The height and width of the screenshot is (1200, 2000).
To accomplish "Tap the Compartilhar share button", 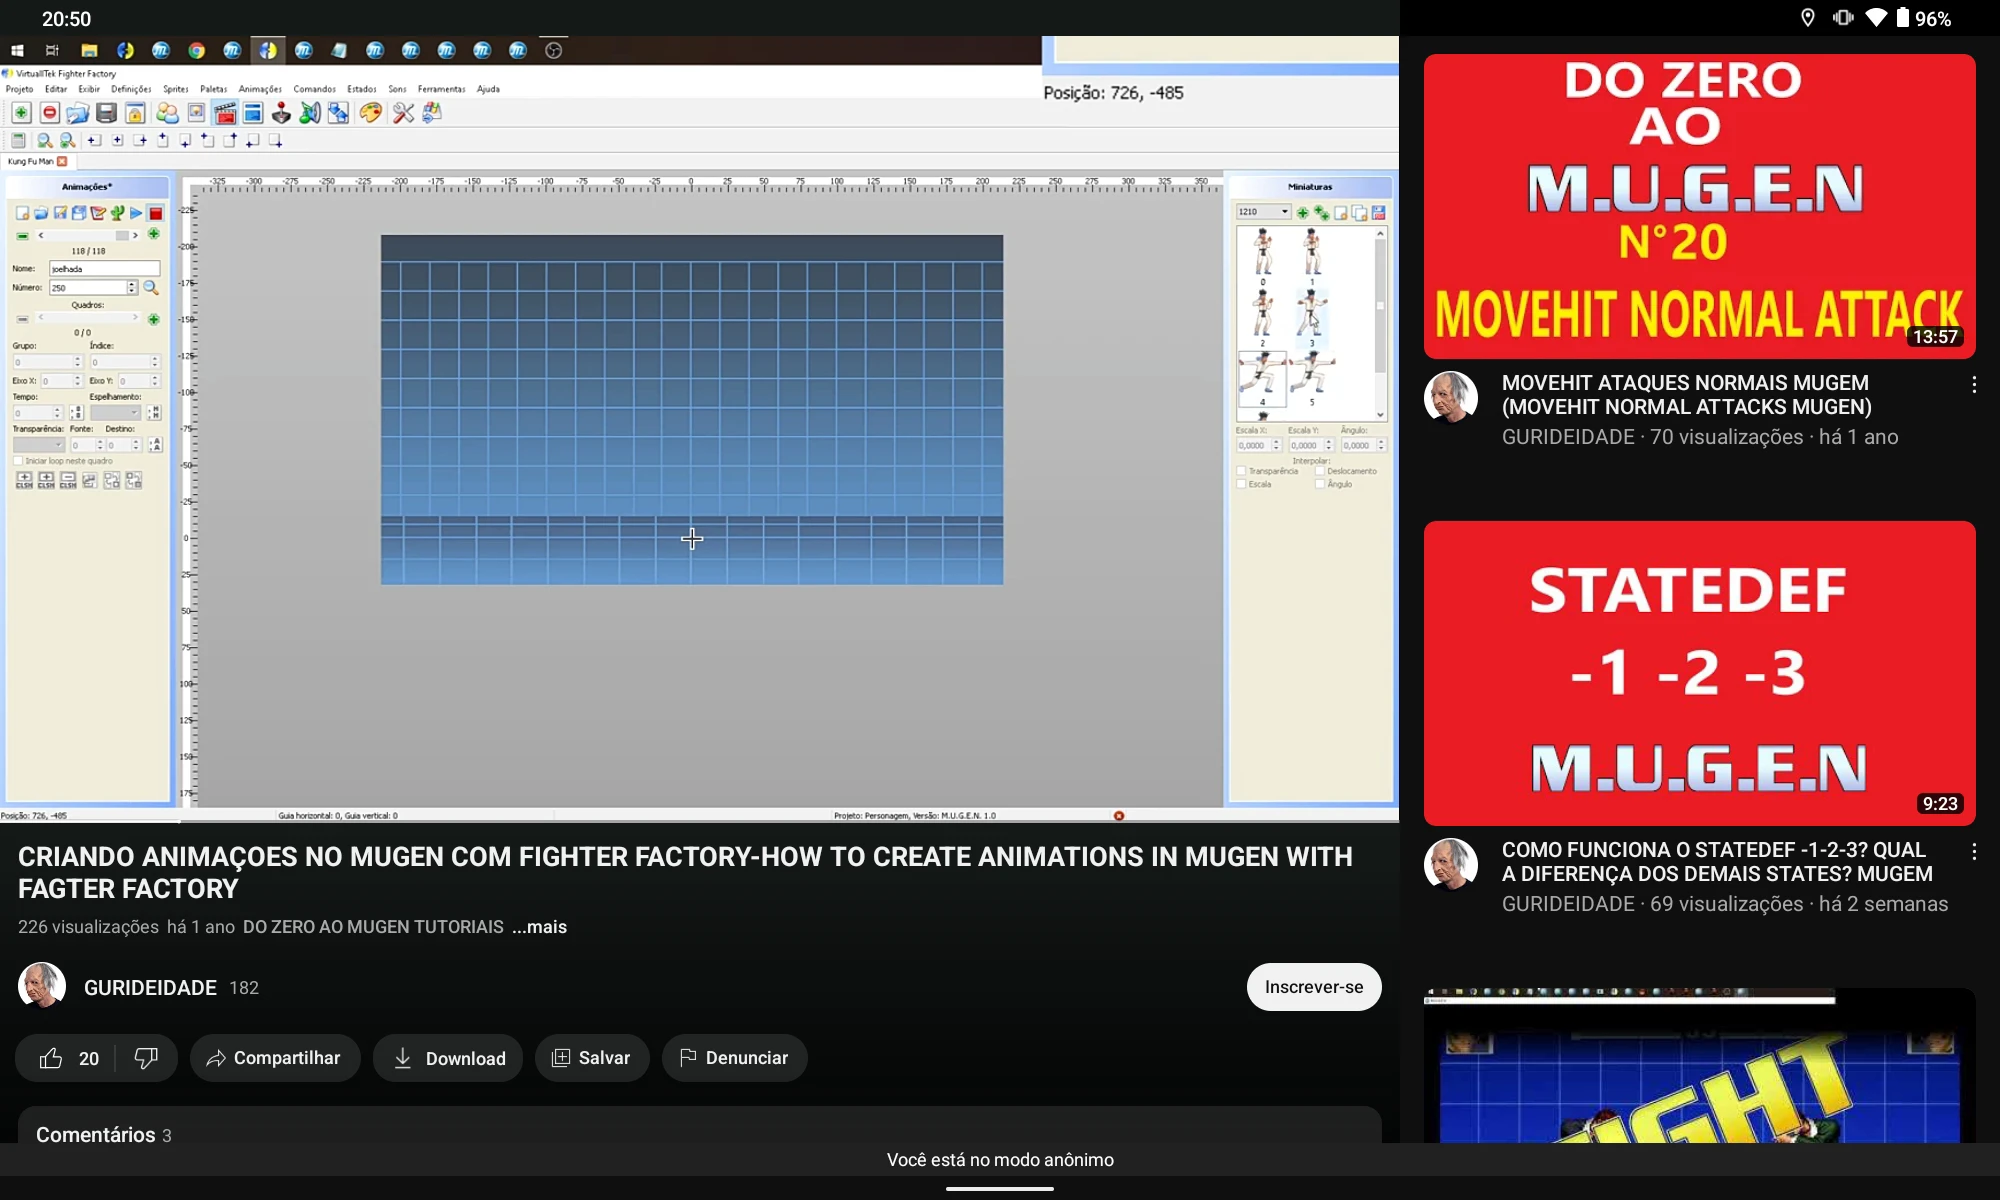I will (275, 1058).
